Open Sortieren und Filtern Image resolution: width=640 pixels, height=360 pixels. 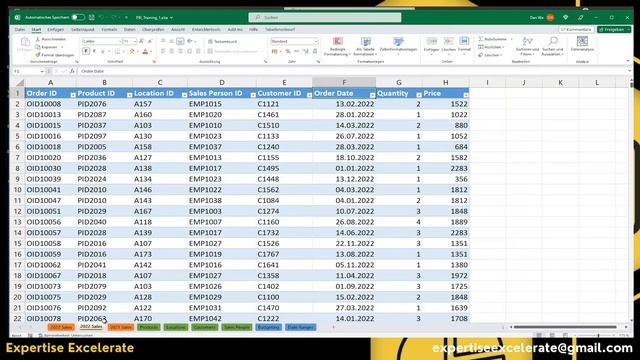(x=527, y=46)
